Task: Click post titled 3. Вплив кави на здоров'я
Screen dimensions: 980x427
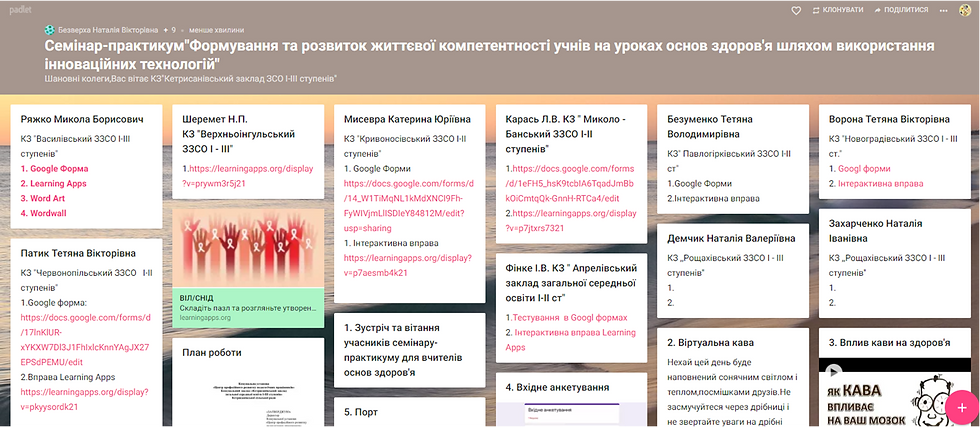Action: (x=890, y=343)
